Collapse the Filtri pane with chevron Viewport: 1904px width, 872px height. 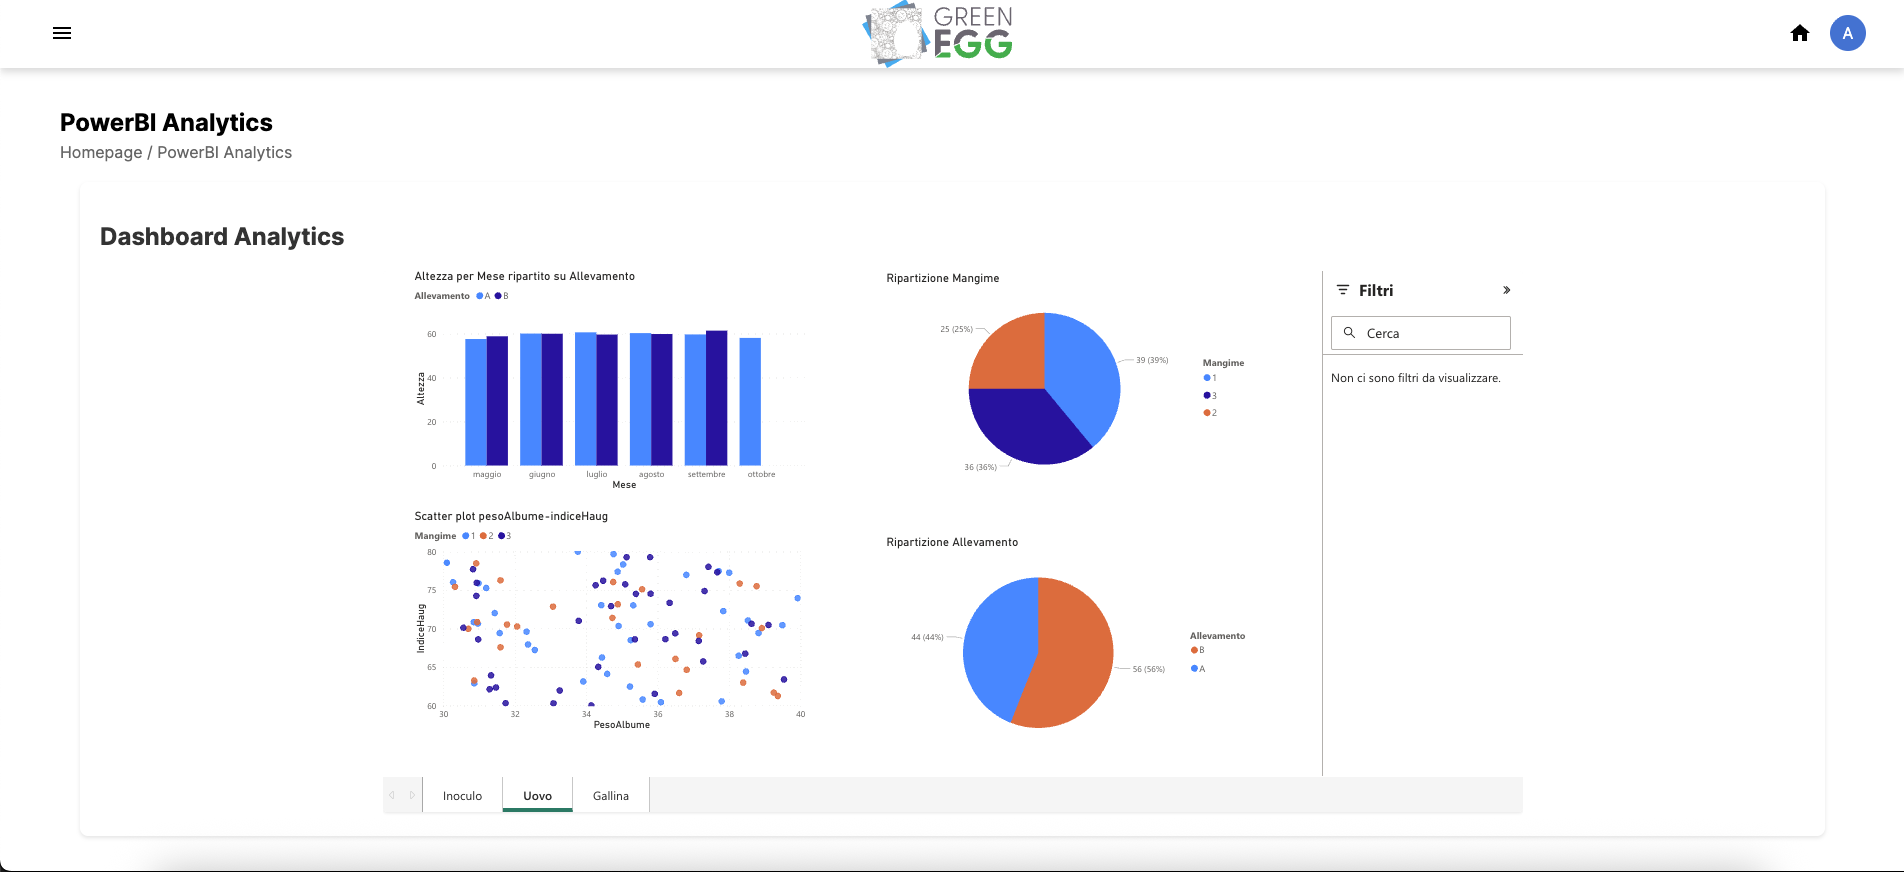1506,290
